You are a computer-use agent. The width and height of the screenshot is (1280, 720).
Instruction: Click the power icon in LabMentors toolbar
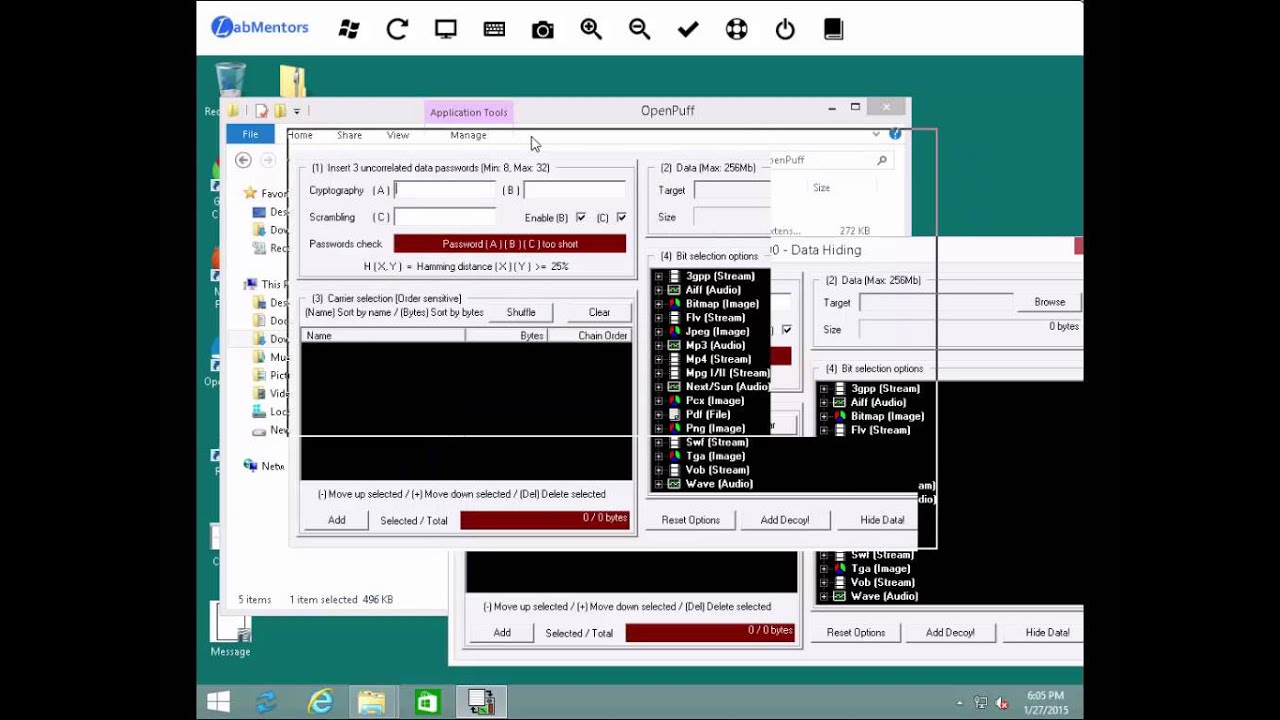point(785,29)
